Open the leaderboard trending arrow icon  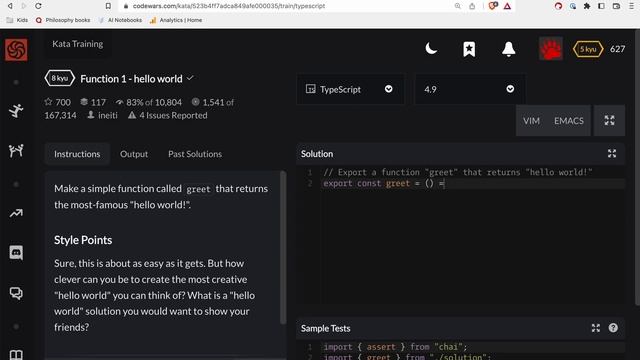16,213
